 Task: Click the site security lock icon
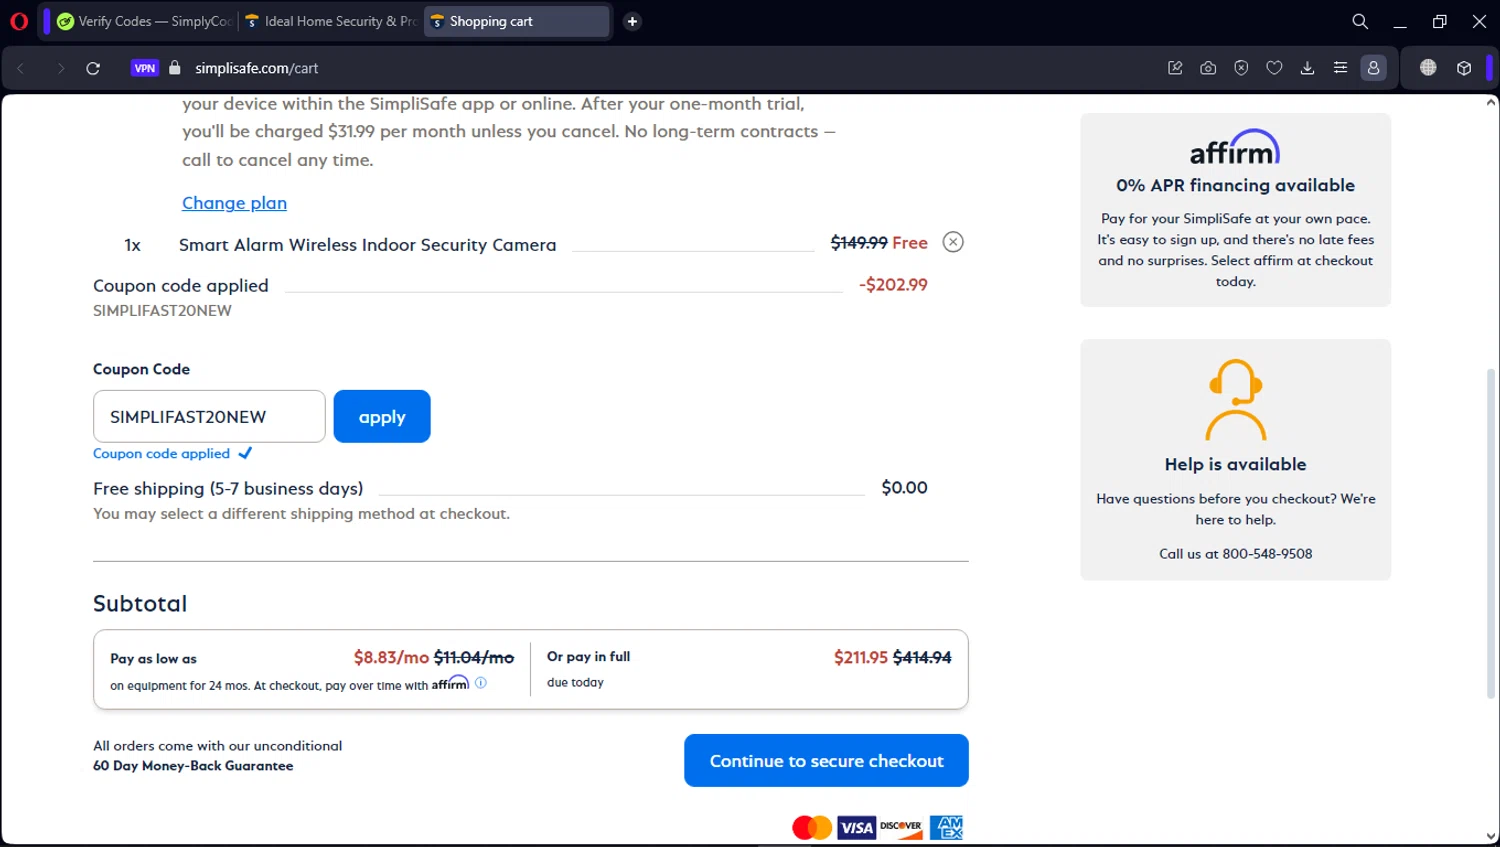[175, 68]
